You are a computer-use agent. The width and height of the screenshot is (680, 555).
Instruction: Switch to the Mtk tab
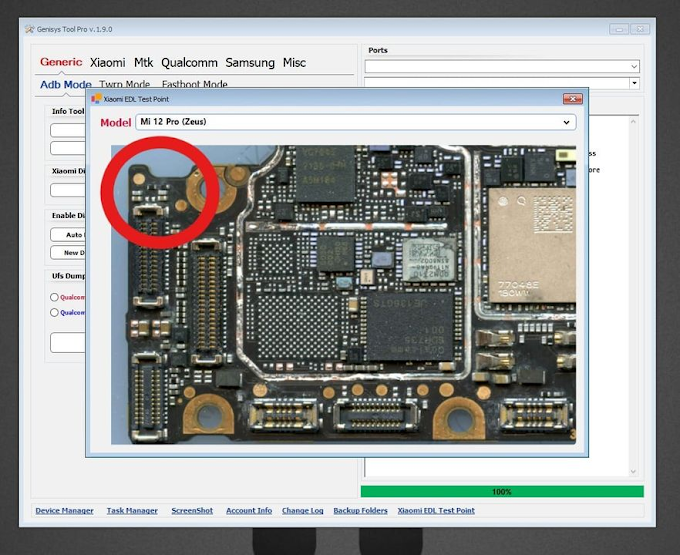click(x=144, y=63)
